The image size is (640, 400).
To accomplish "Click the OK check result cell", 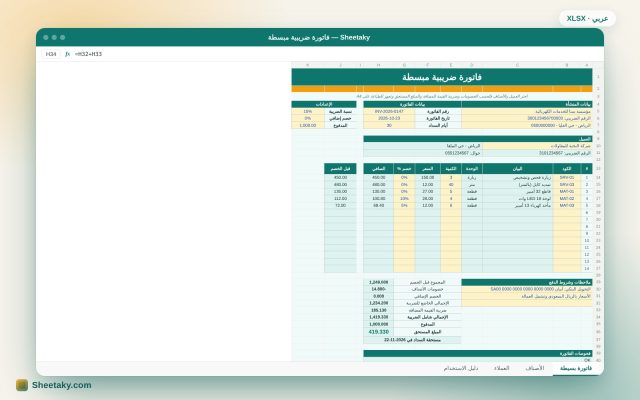I will pyautogui.click(x=478, y=360).
